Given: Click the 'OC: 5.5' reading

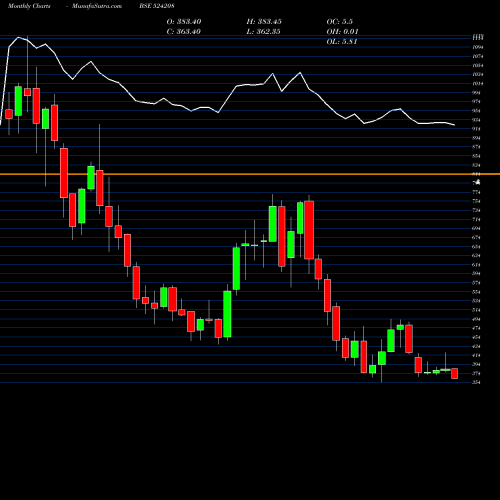Looking at the screenshot, I should coord(340,22).
